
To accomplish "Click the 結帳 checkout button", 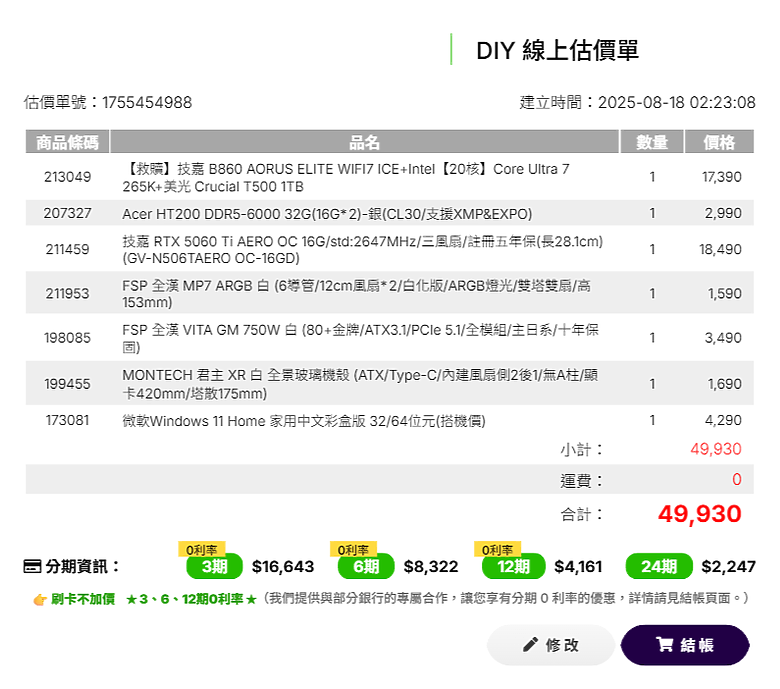I will (x=685, y=645).
